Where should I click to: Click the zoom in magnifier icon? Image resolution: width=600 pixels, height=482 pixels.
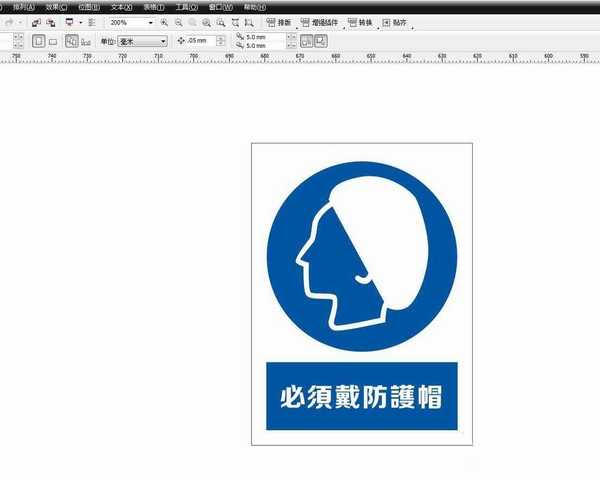coord(164,22)
